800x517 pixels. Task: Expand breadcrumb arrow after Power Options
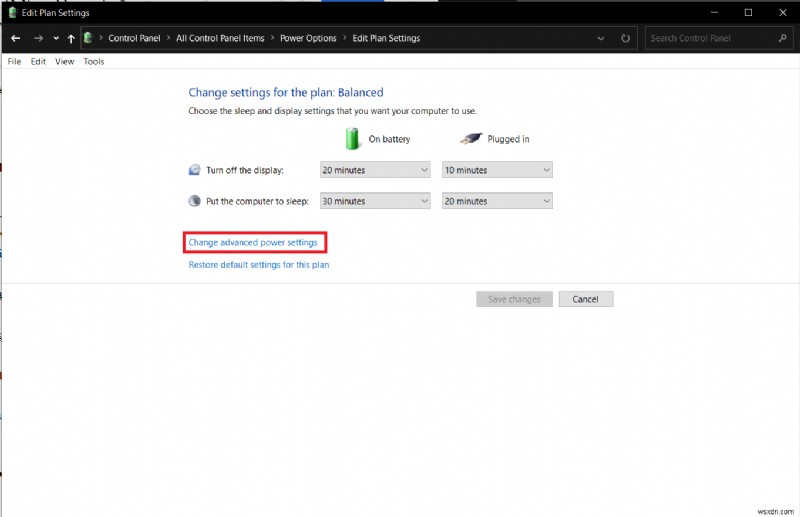344,38
